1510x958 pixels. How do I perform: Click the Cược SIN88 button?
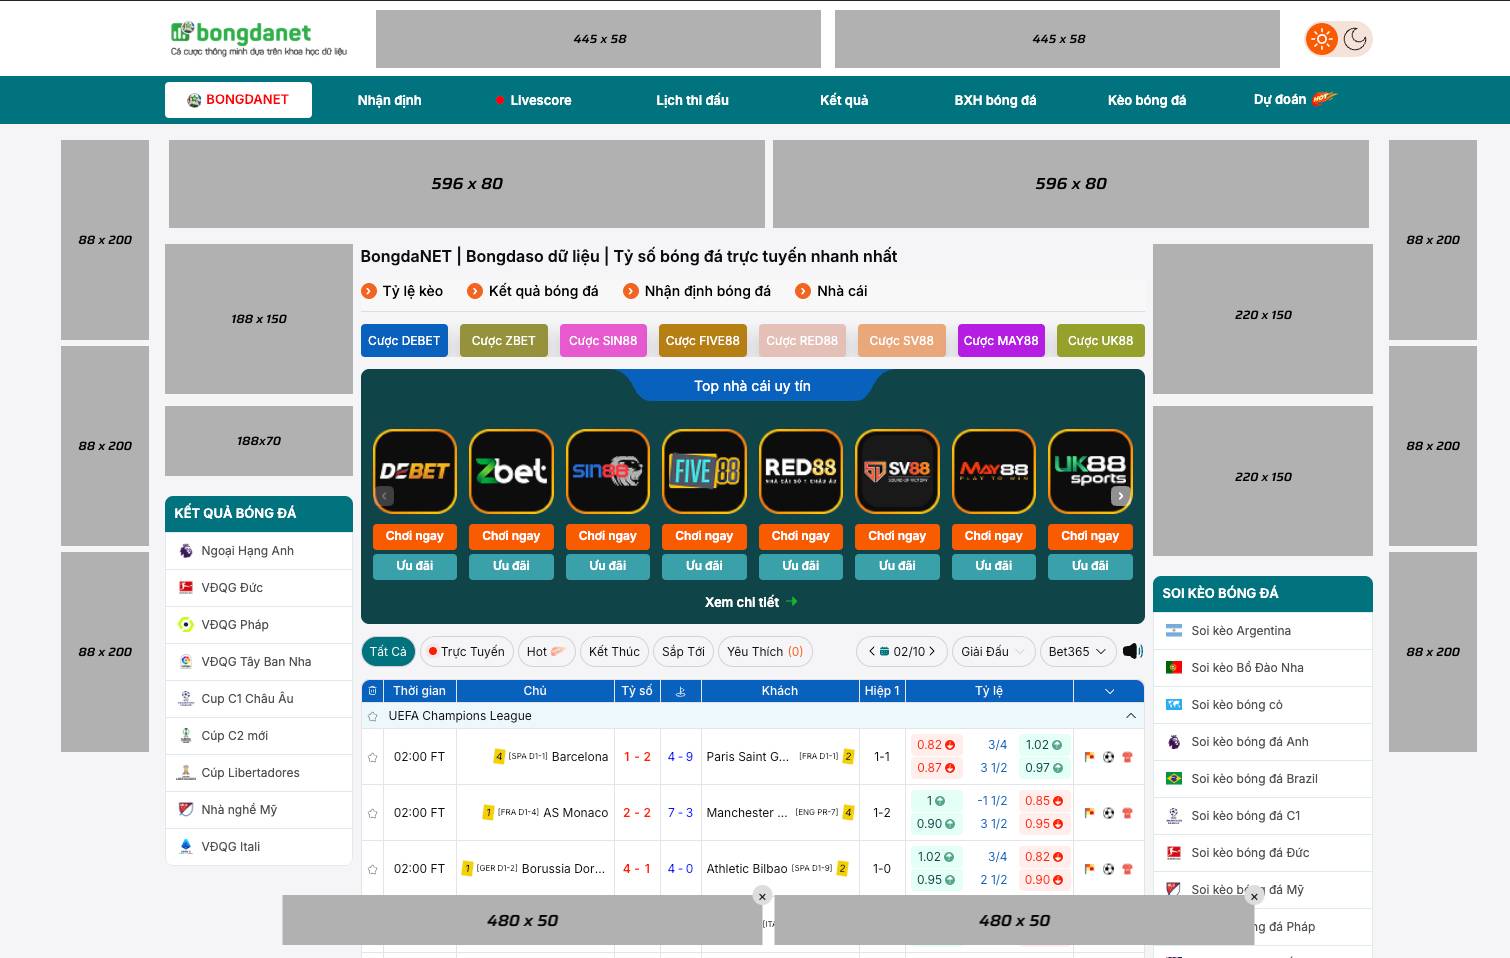click(603, 341)
